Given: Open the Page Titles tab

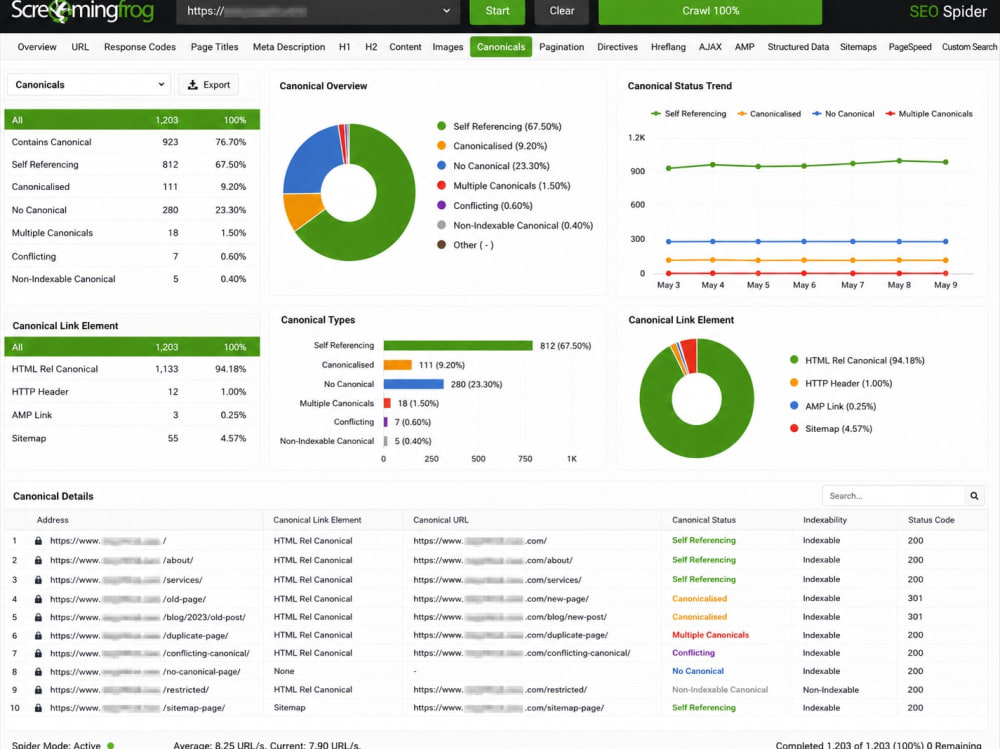Looking at the screenshot, I should click(214, 47).
